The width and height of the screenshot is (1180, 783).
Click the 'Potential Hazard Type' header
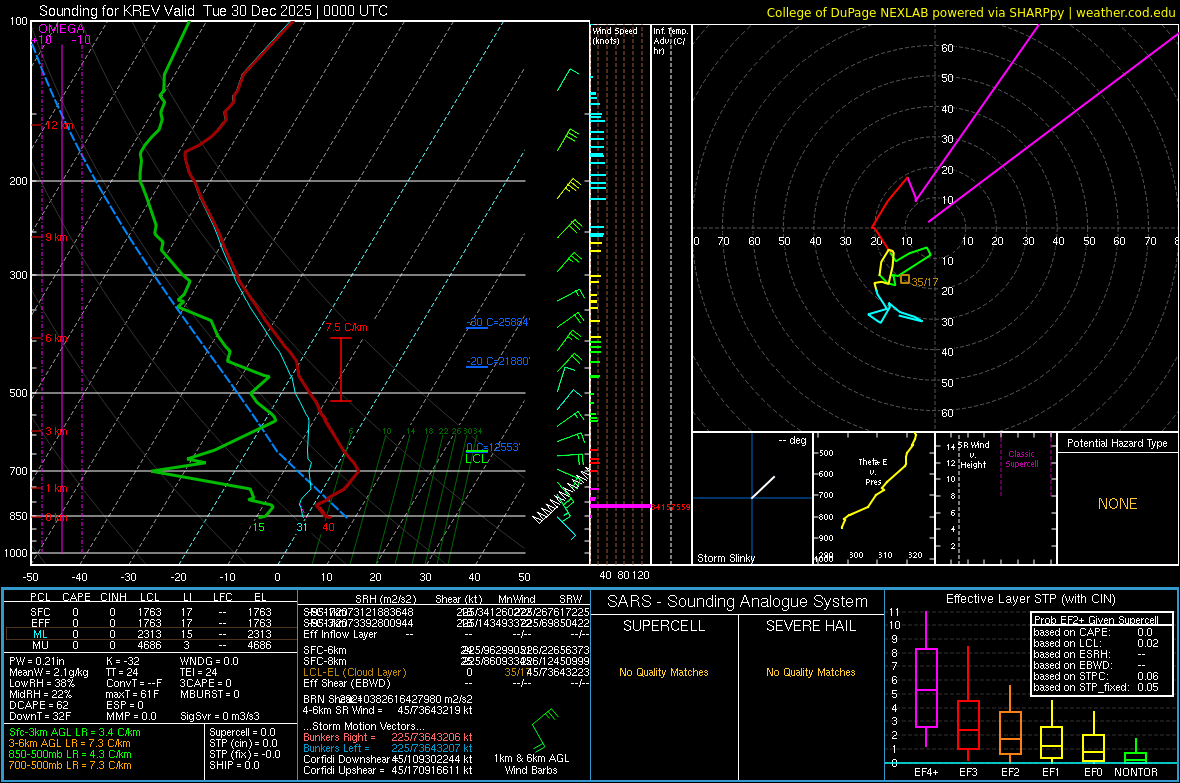[x=1117, y=443]
